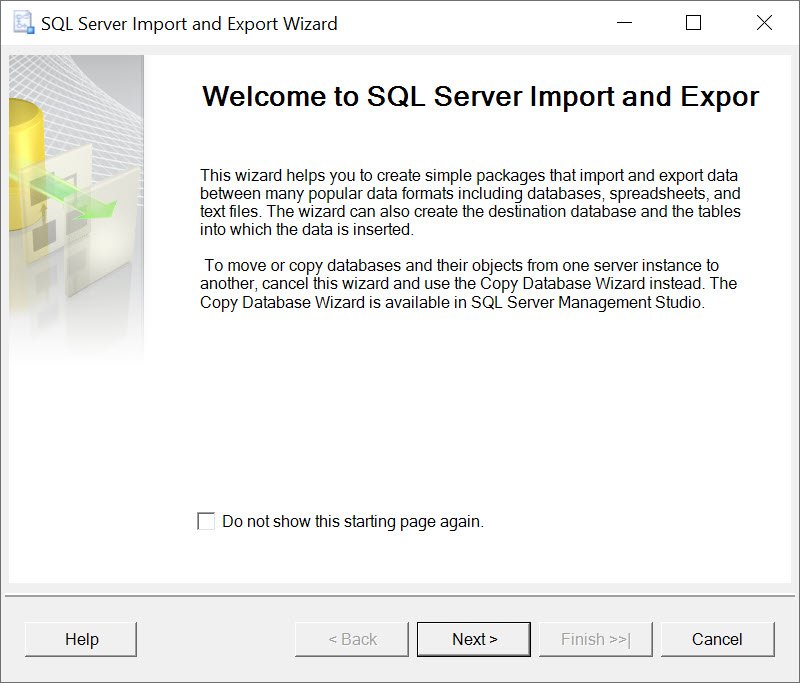Viewport: 800px width, 683px height.
Task: Close the Import and Export Wizard window
Action: (x=764, y=23)
